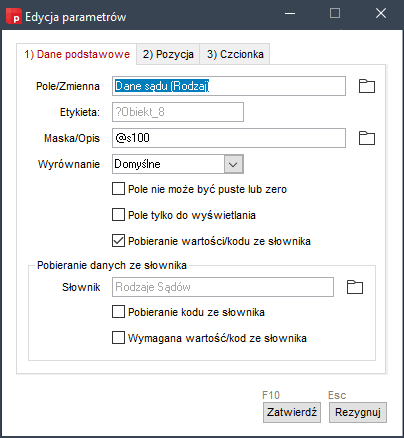Image resolution: width=404 pixels, height=438 pixels.
Task: Open folder browser beside Pole/Zmienna field
Action: click(x=367, y=86)
